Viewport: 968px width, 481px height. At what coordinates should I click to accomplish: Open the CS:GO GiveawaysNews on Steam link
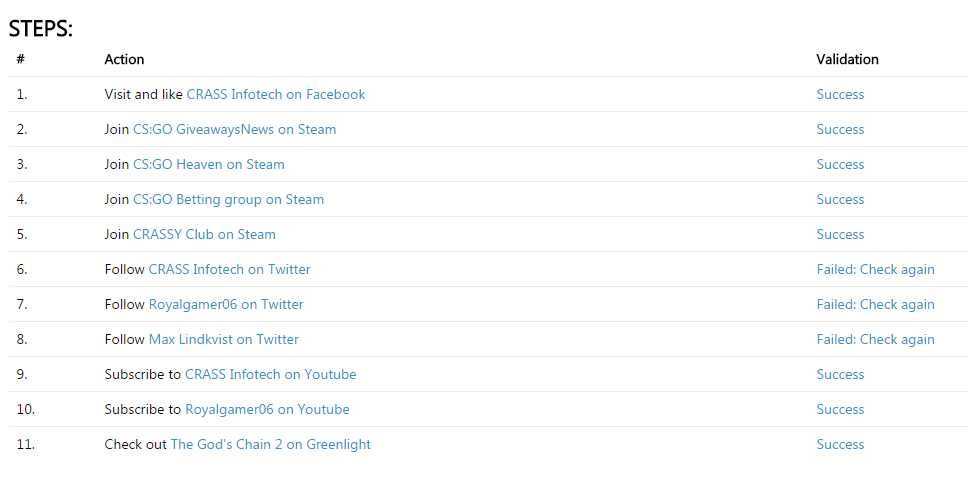pos(235,130)
